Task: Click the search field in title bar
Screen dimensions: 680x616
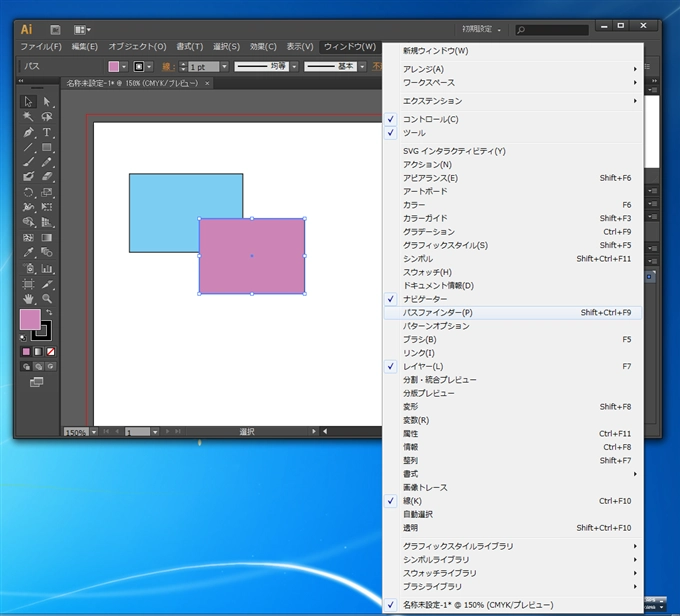Action: pyautogui.click(x=552, y=29)
